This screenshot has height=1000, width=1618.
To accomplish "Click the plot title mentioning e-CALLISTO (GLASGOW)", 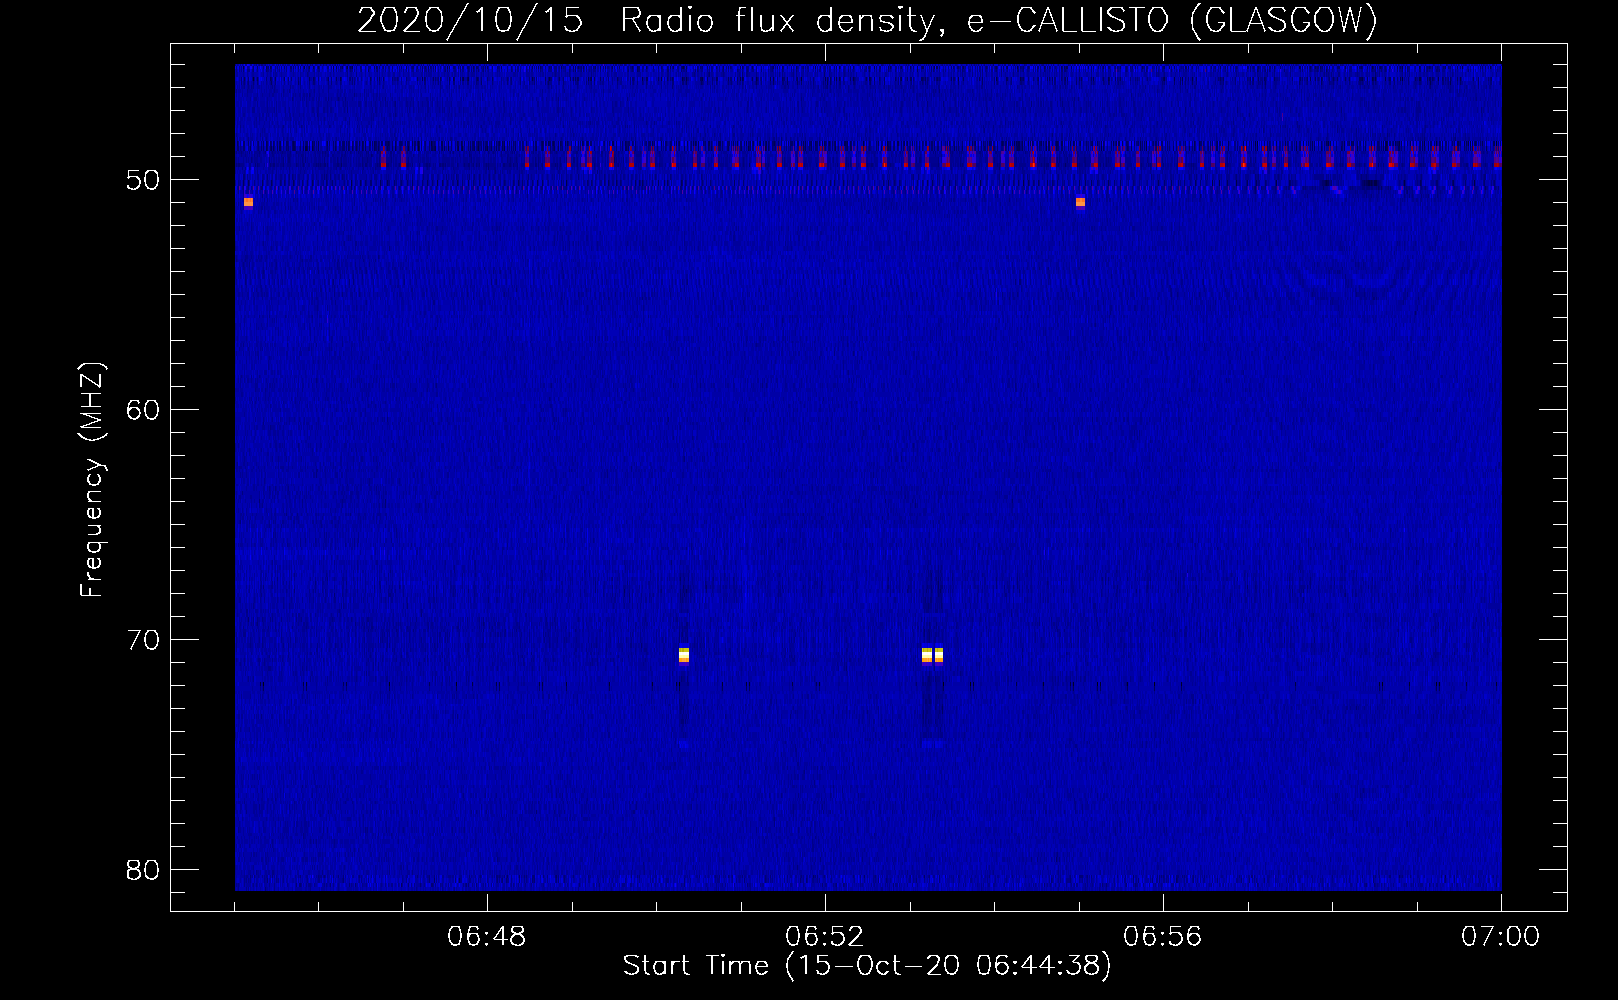I will [x=867, y=21].
